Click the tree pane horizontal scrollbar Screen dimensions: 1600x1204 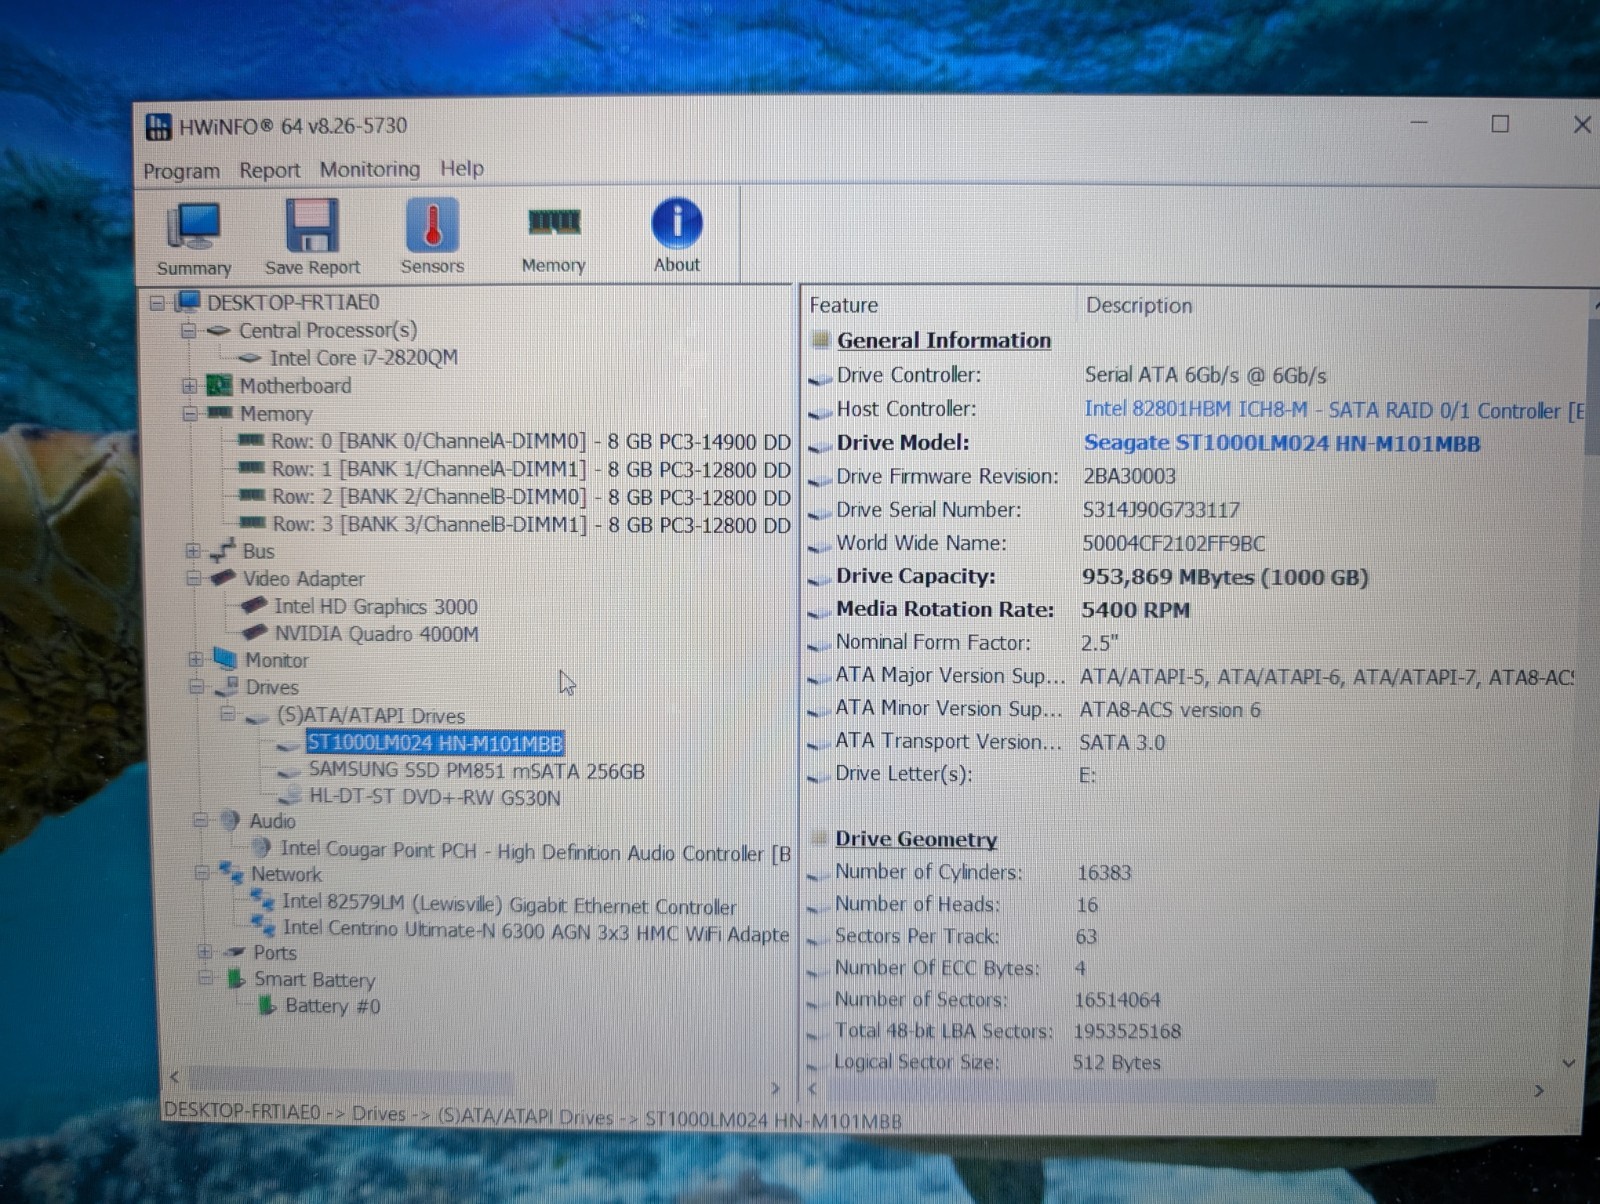(x=350, y=1080)
